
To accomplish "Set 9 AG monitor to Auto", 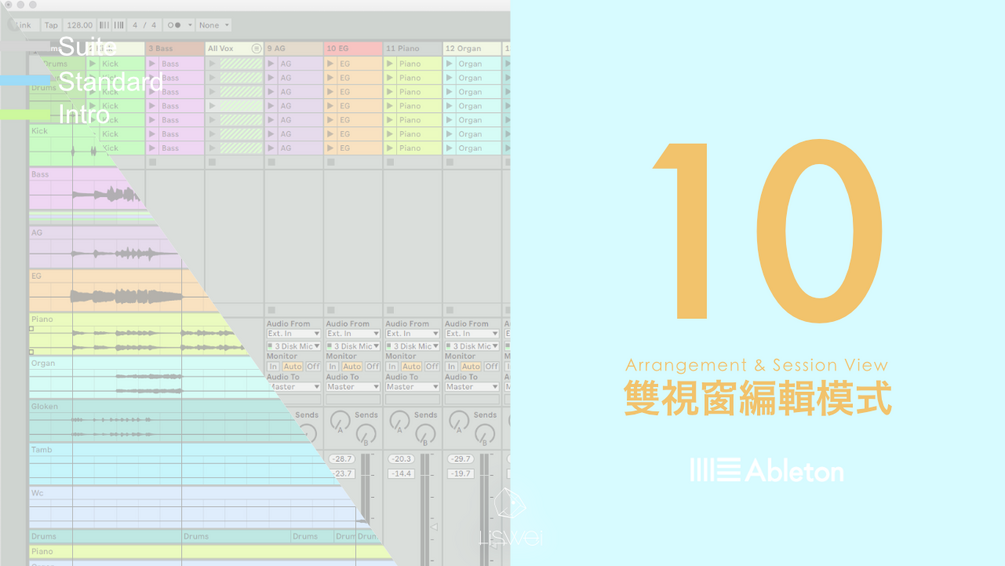I will [292, 367].
